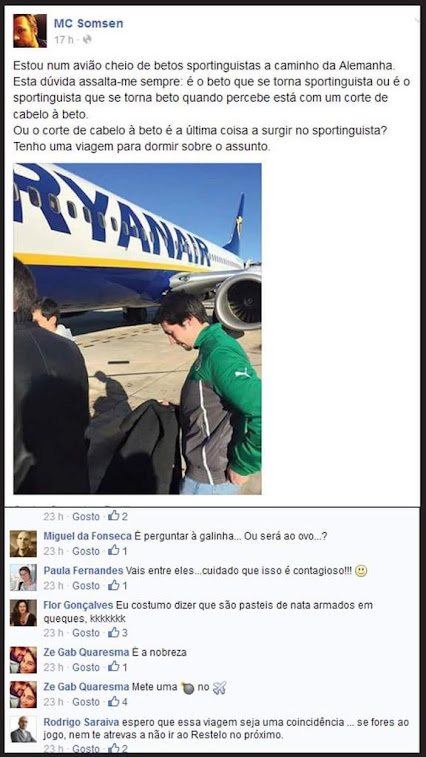Like Miguel da Fonseca's comment via Gosto
The width and height of the screenshot is (426, 757).
[x=86, y=551]
